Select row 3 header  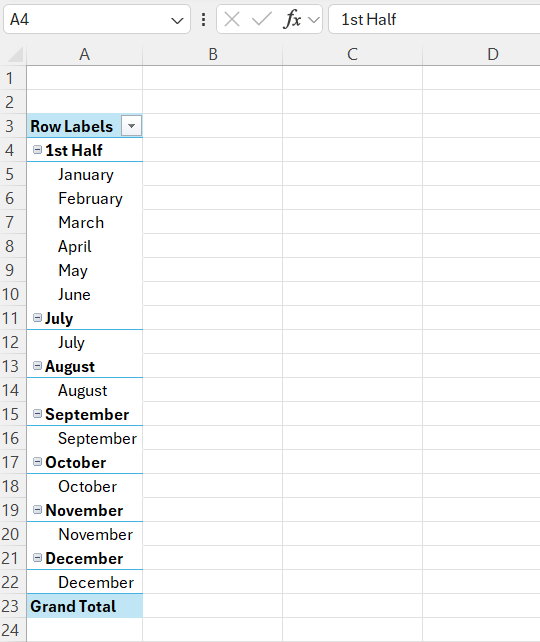(13, 126)
